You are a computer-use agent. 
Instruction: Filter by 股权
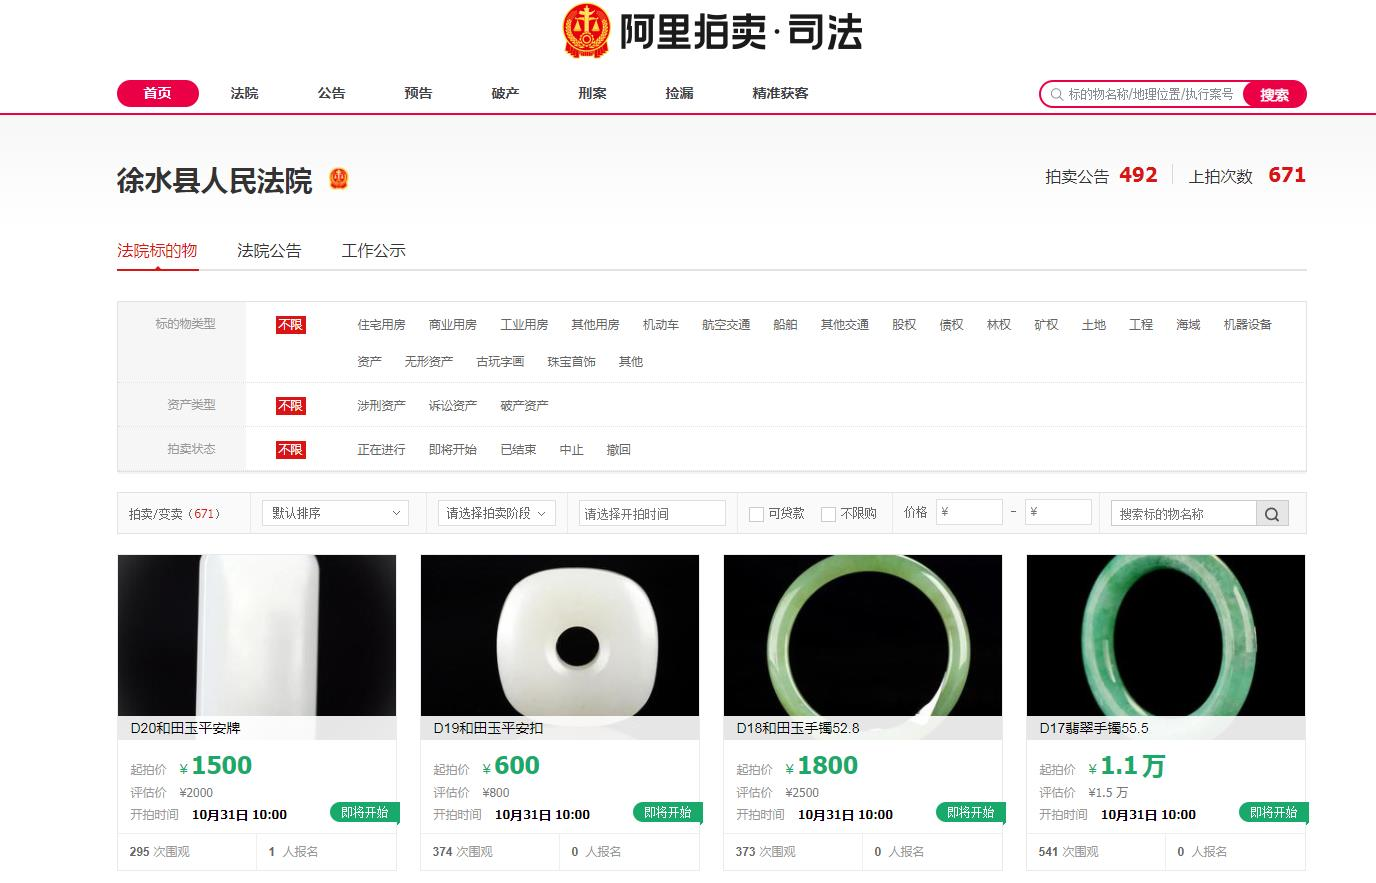pyautogui.click(x=904, y=325)
